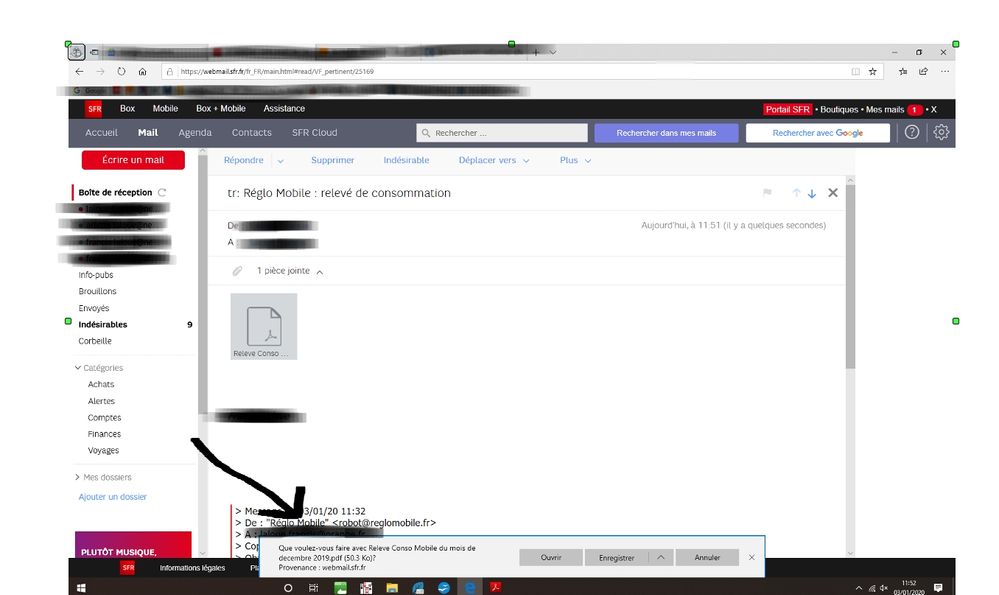Click Supprimer to delete the email
Viewport: 999px width, 595px height.
333,161
